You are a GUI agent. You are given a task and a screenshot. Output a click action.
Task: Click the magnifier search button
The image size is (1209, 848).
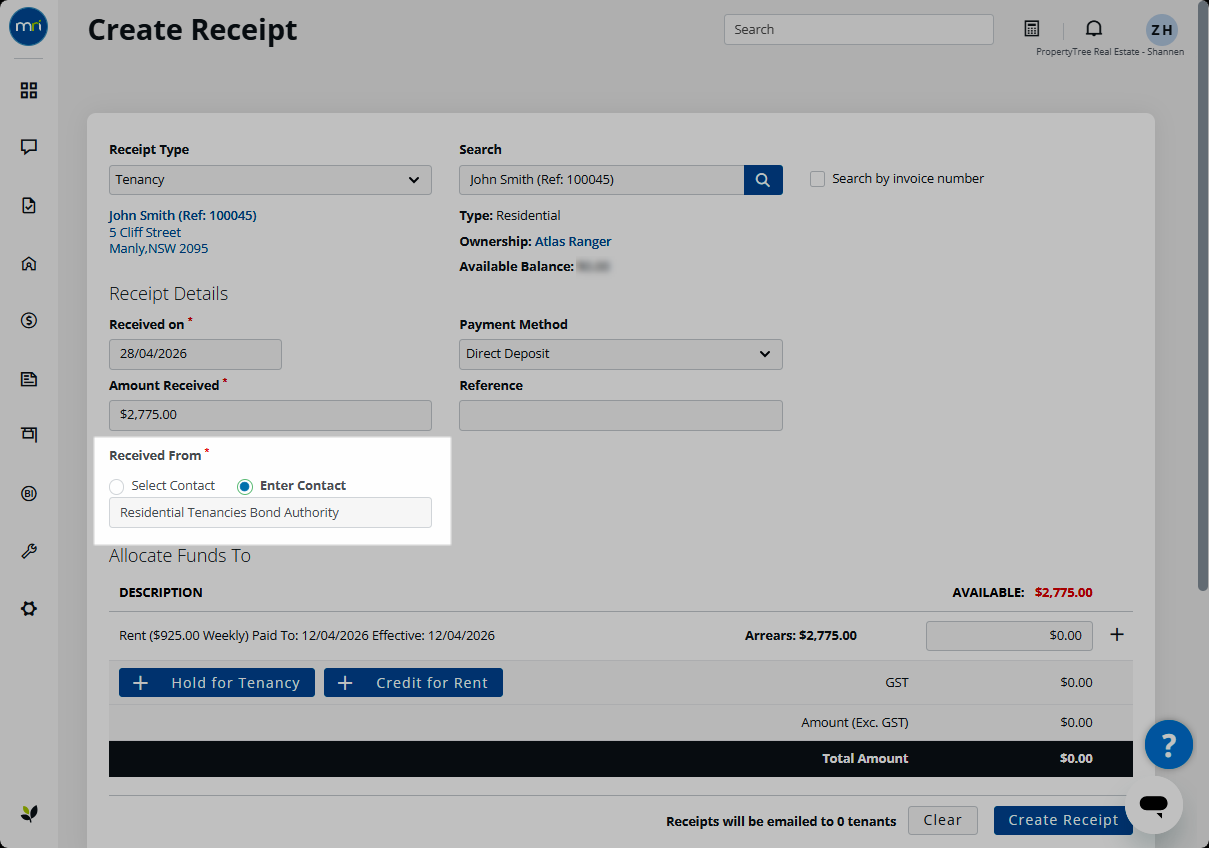[763, 180]
